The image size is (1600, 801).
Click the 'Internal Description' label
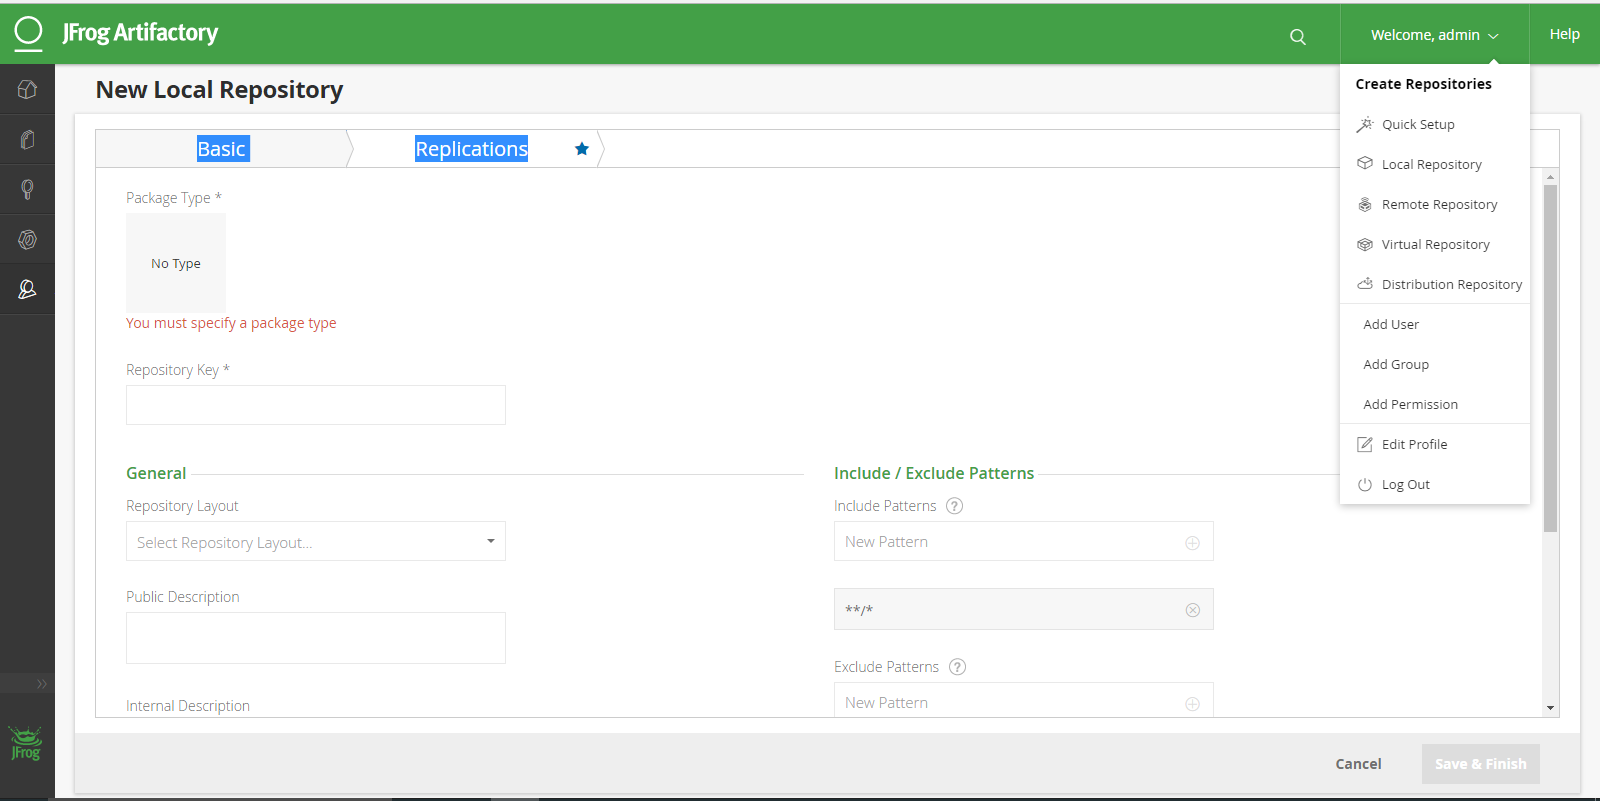tap(188, 706)
